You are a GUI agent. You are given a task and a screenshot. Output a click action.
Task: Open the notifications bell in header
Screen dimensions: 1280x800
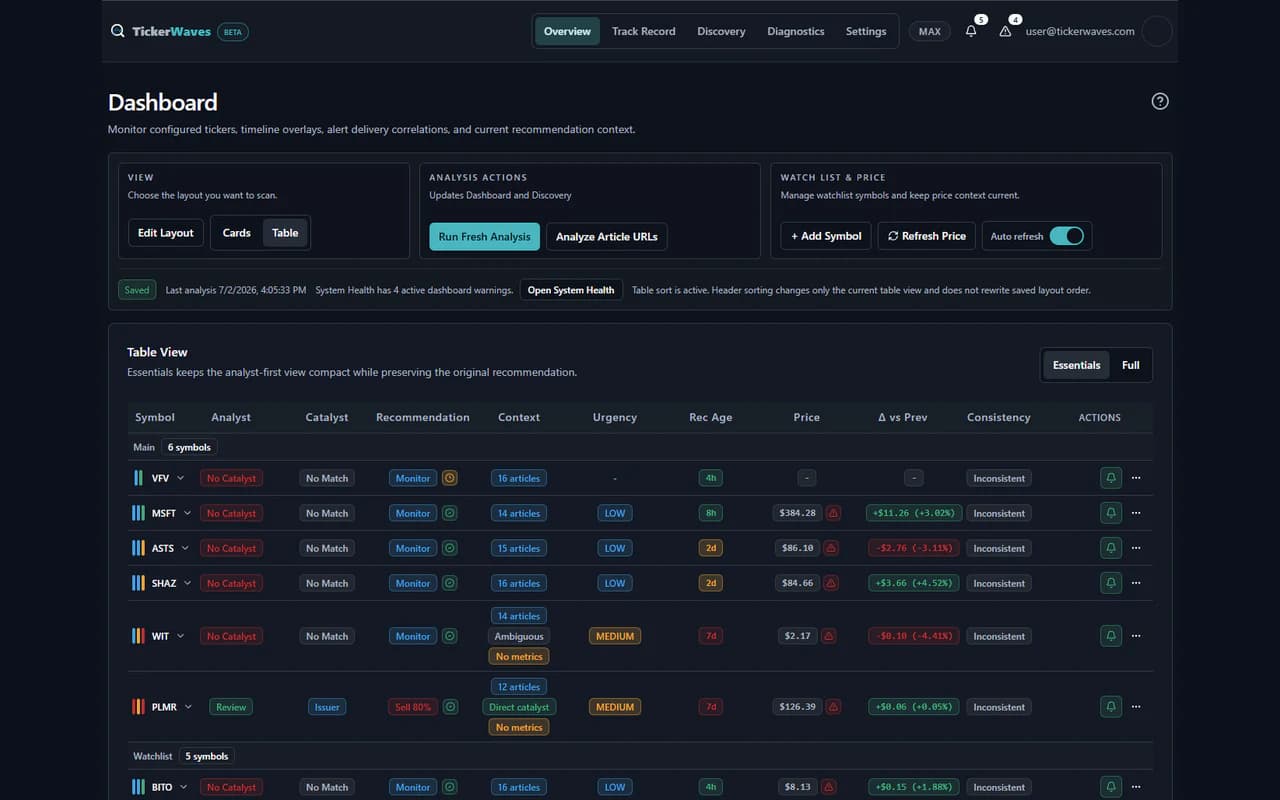pos(971,31)
